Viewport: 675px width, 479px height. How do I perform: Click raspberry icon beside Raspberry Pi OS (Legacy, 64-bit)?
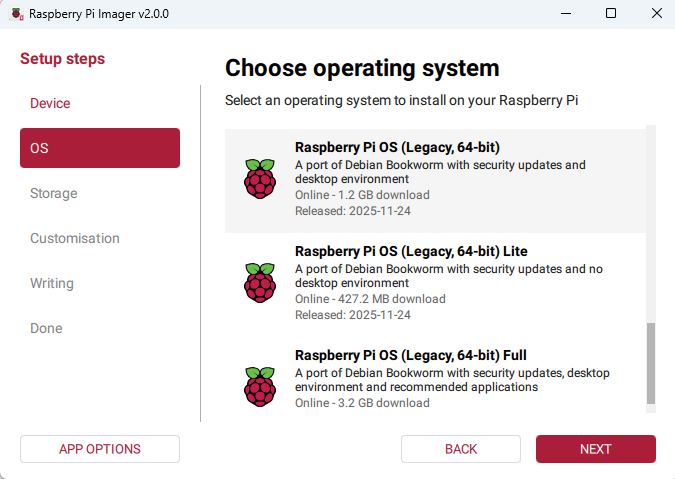coord(260,179)
